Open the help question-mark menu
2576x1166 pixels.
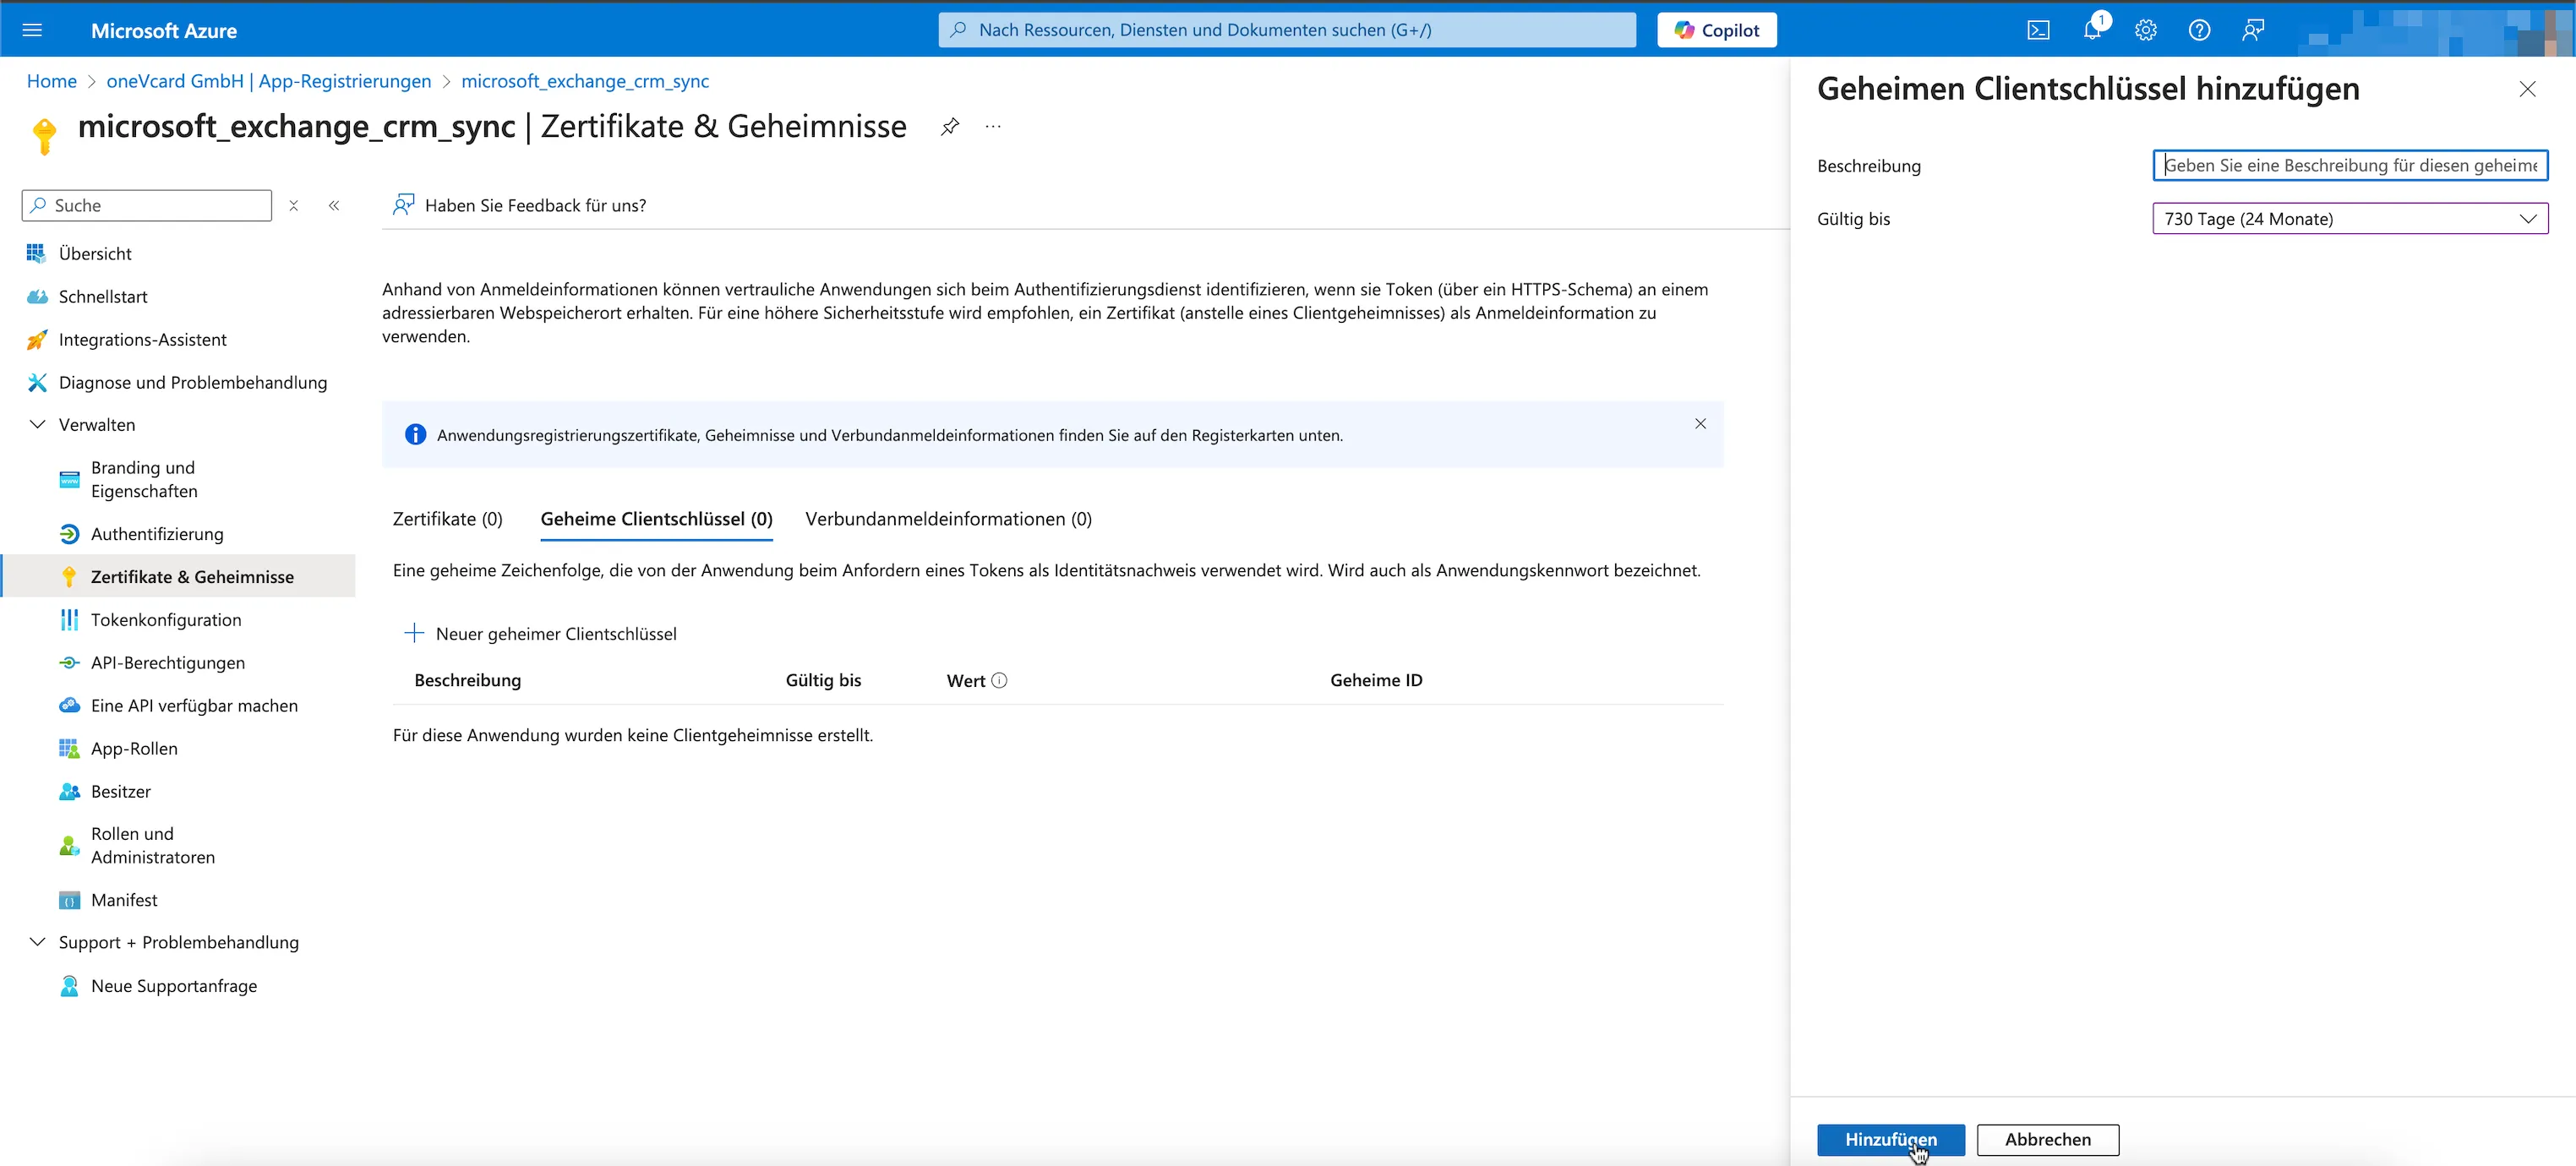coord(2199,30)
